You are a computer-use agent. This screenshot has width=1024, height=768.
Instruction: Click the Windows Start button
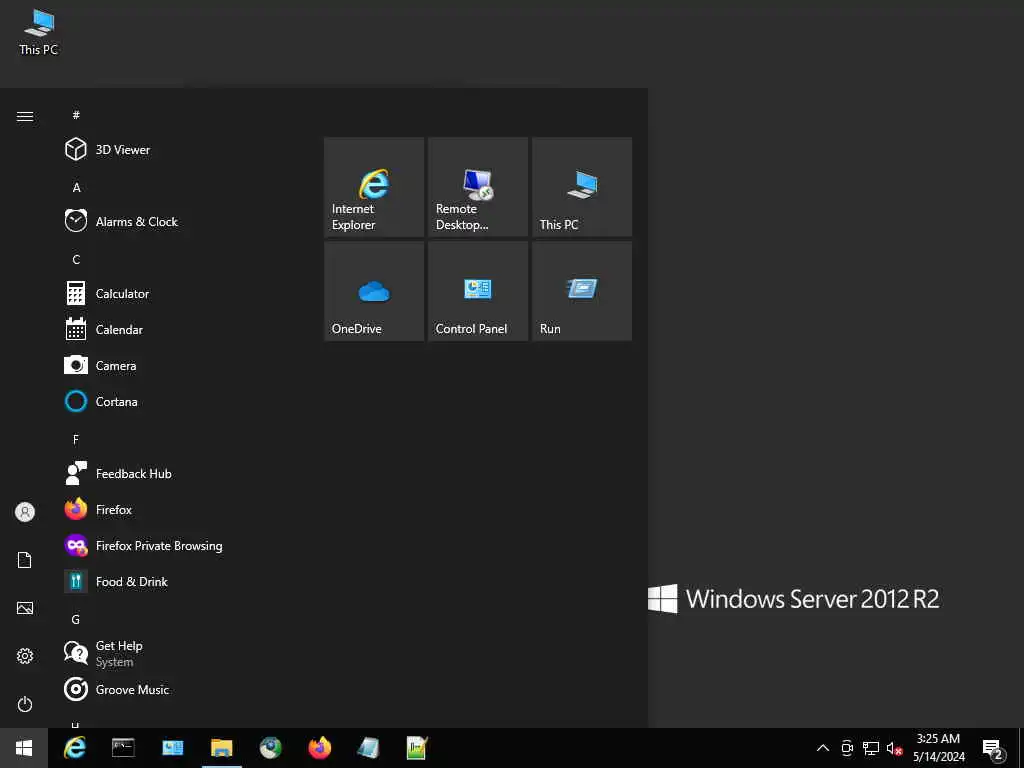coord(24,748)
